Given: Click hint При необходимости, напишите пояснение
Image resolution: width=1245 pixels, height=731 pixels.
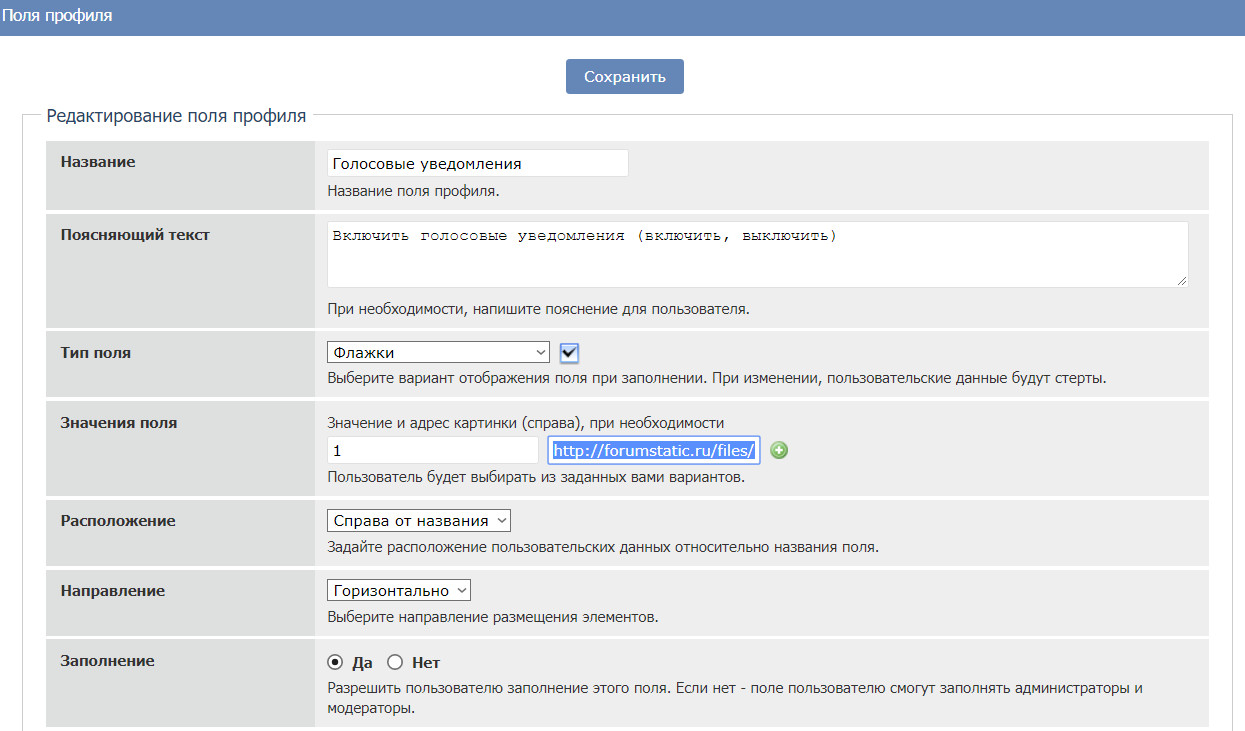Looking at the screenshot, I should pos(538,309).
